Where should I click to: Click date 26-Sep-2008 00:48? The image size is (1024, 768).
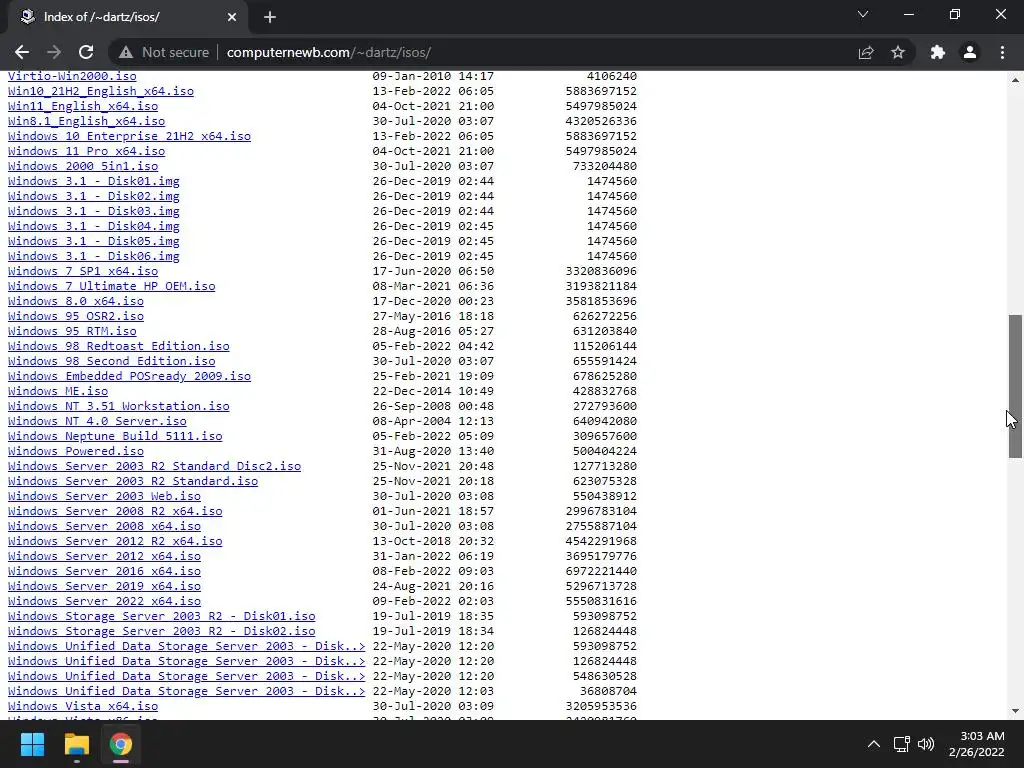pyautogui.click(x=433, y=406)
